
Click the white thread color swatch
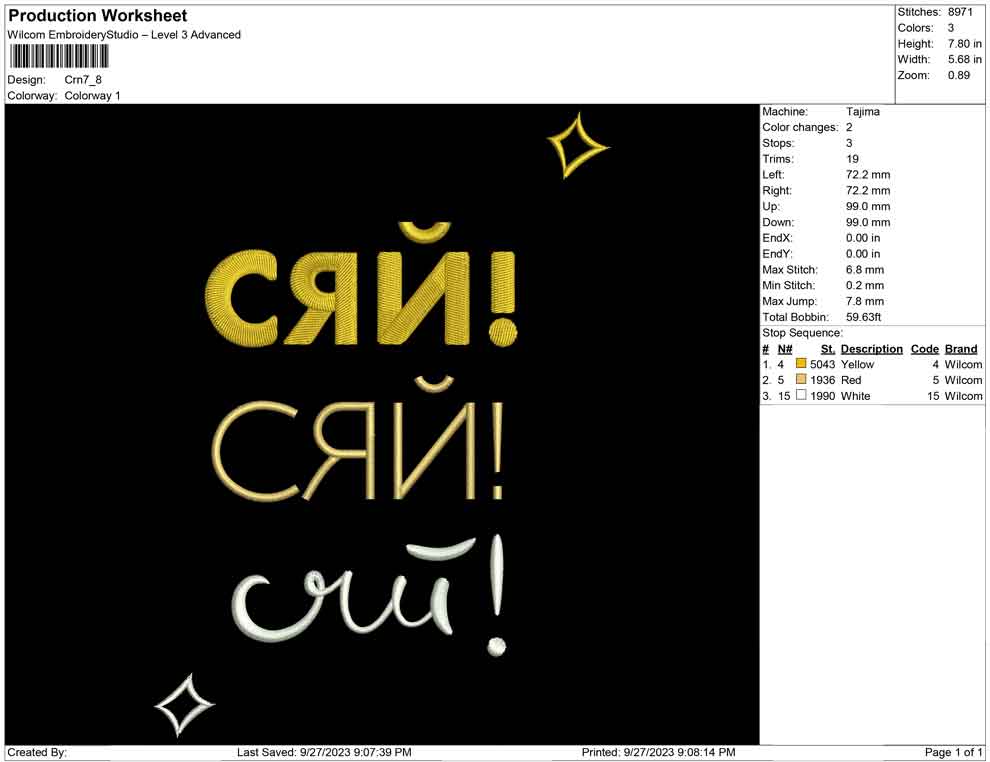[801, 395]
